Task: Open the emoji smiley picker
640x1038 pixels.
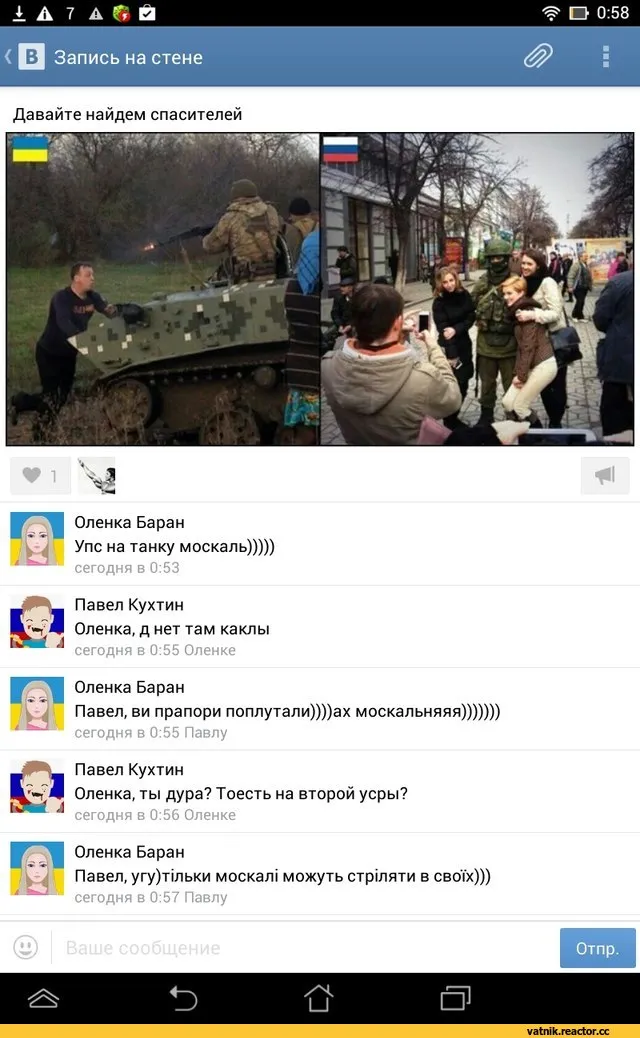Action: [x=26, y=947]
